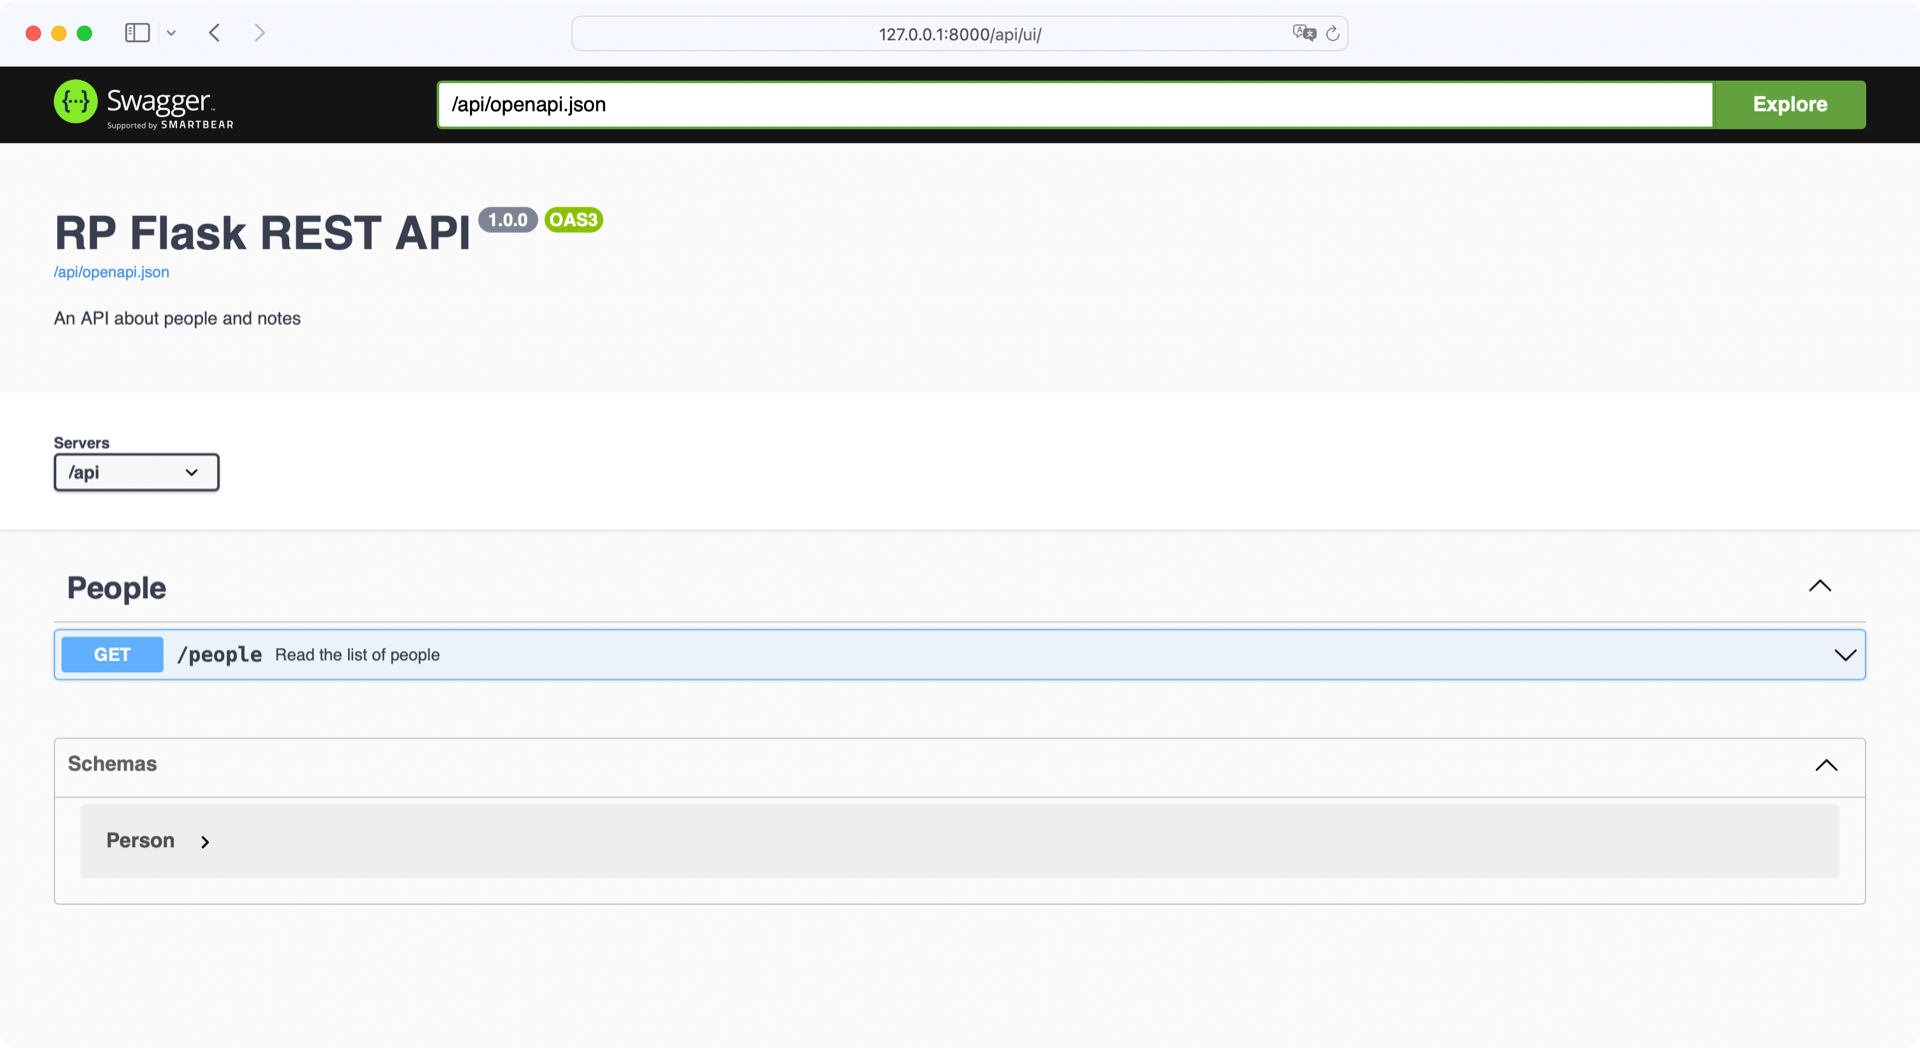Viewport: 1920px width, 1048px height.
Task: Collapse the People section
Action: pyautogui.click(x=1820, y=586)
